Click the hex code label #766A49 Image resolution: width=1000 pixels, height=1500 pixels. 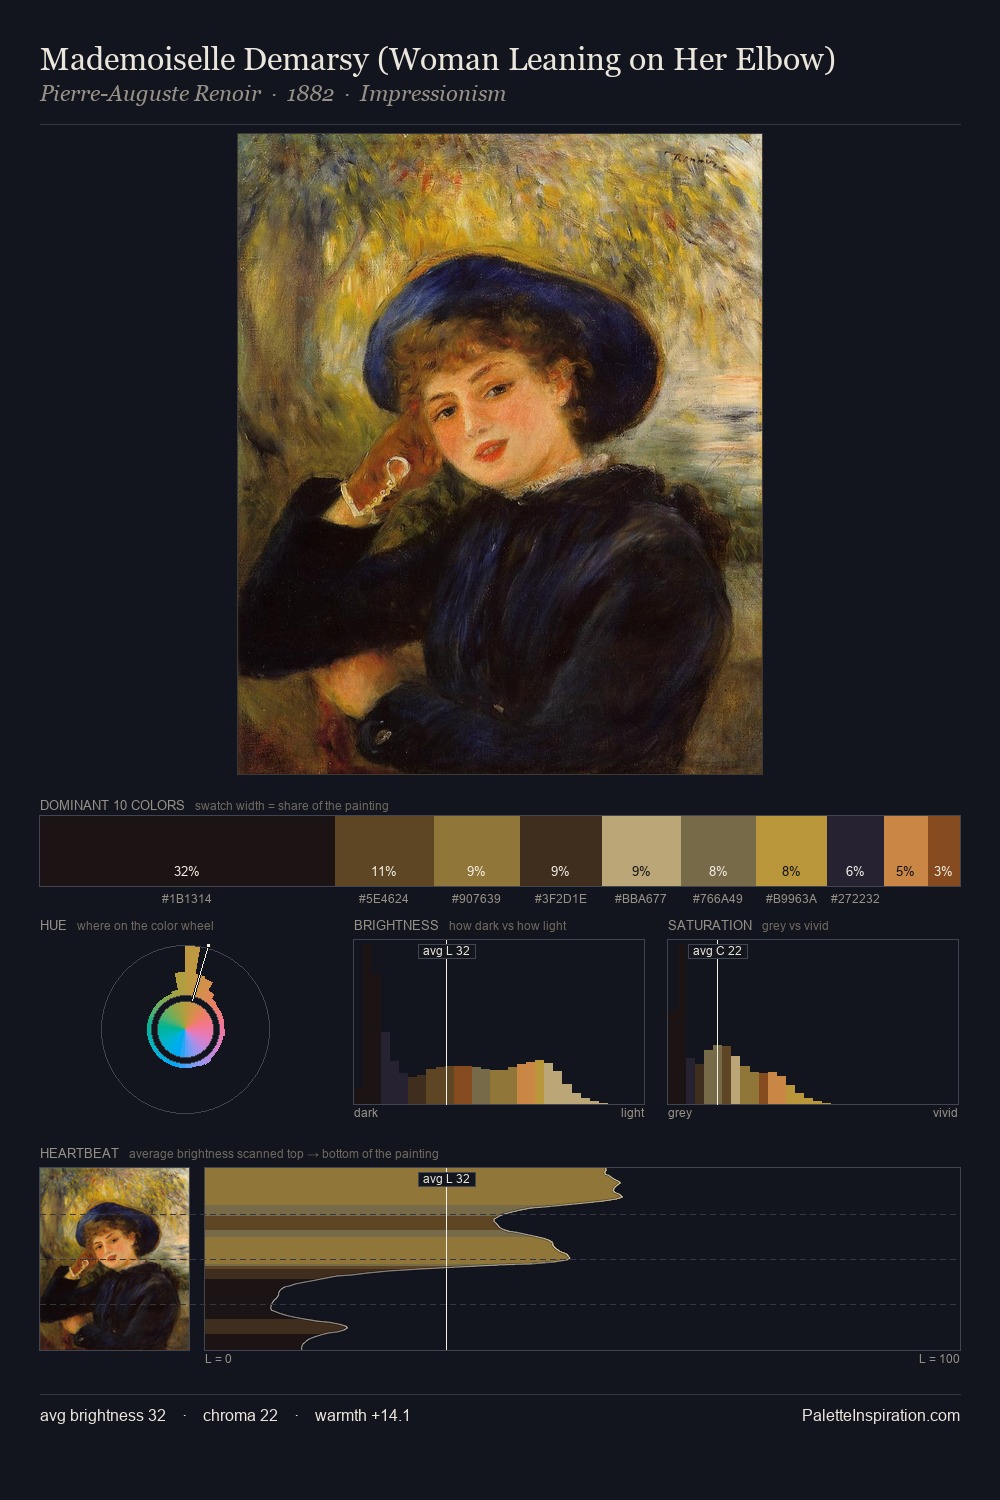coord(718,899)
